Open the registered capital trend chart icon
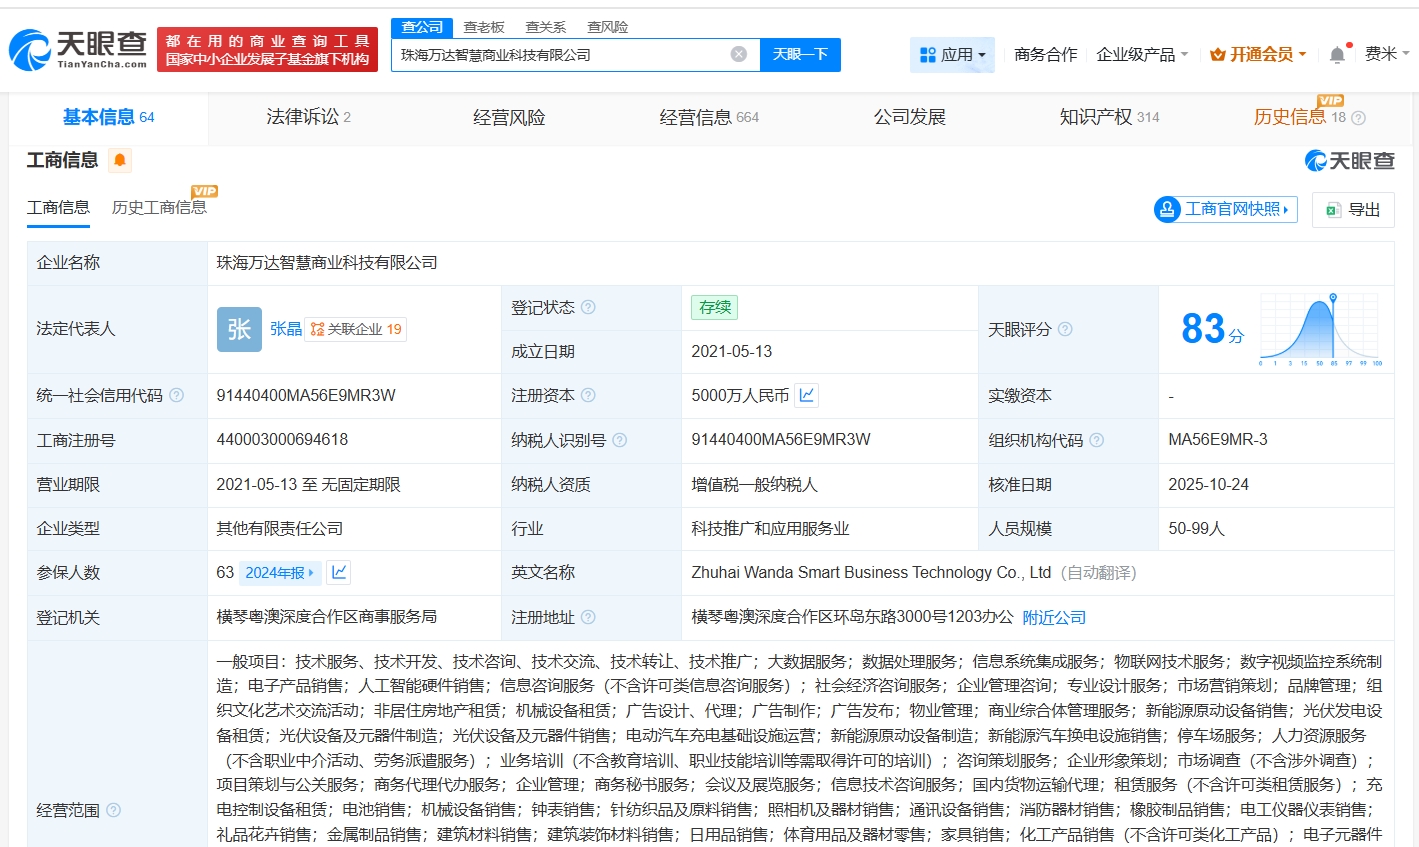 pos(807,395)
